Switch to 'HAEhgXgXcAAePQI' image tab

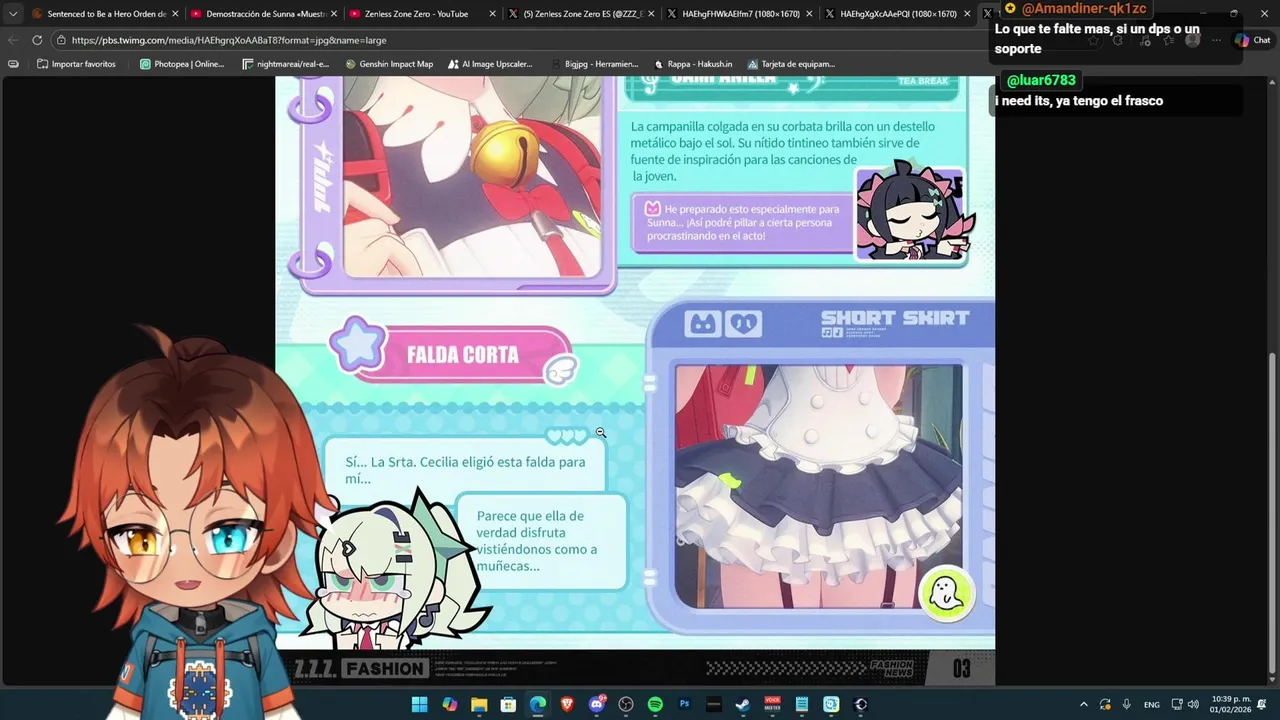(x=899, y=14)
